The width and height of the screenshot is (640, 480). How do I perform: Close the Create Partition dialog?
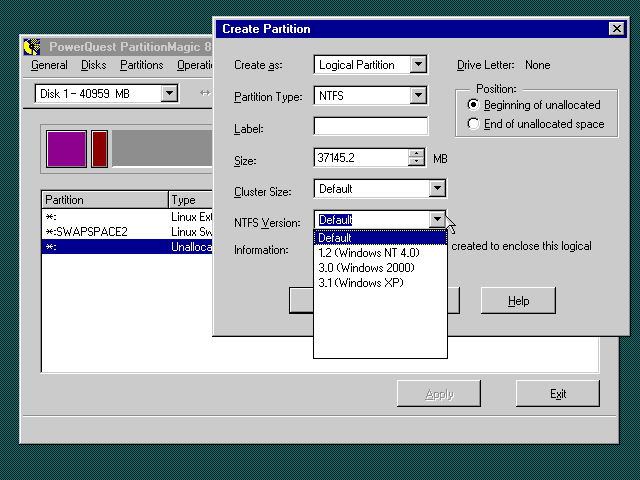(x=617, y=29)
